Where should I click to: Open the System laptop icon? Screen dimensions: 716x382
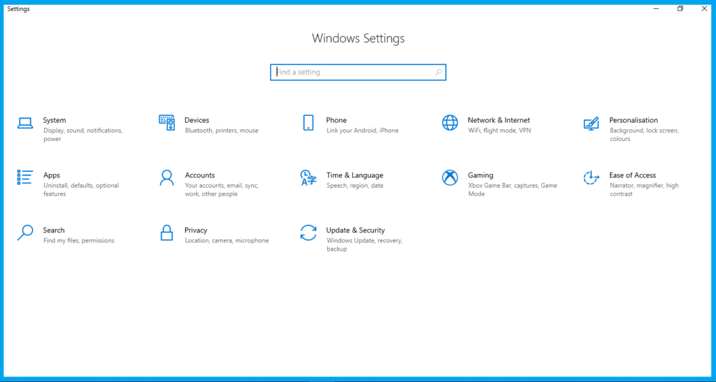click(25, 123)
